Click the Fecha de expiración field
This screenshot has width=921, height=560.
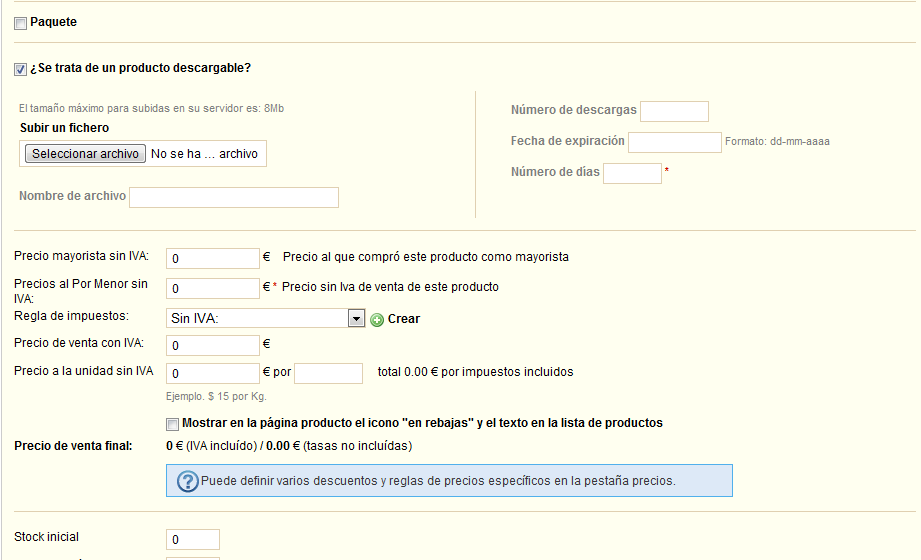click(674, 142)
